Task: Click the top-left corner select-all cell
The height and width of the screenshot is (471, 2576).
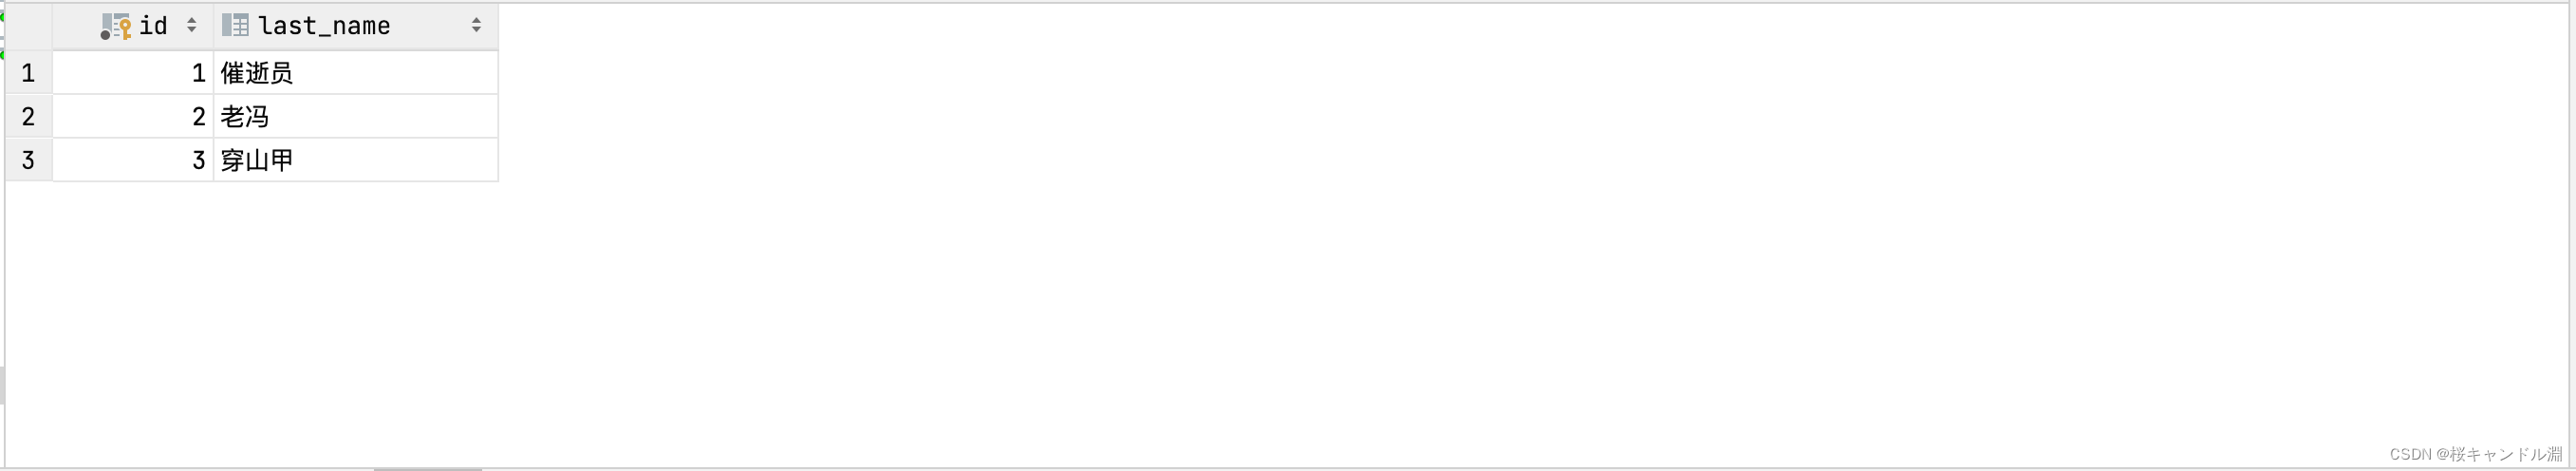Action: coord(28,26)
